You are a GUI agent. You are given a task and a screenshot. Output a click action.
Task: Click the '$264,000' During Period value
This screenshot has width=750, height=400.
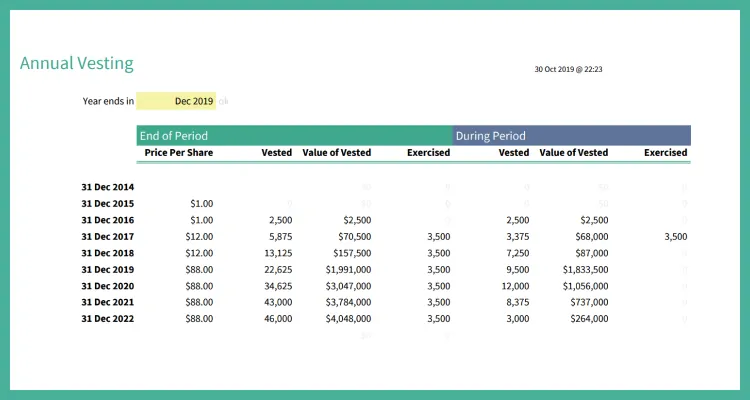pos(589,319)
